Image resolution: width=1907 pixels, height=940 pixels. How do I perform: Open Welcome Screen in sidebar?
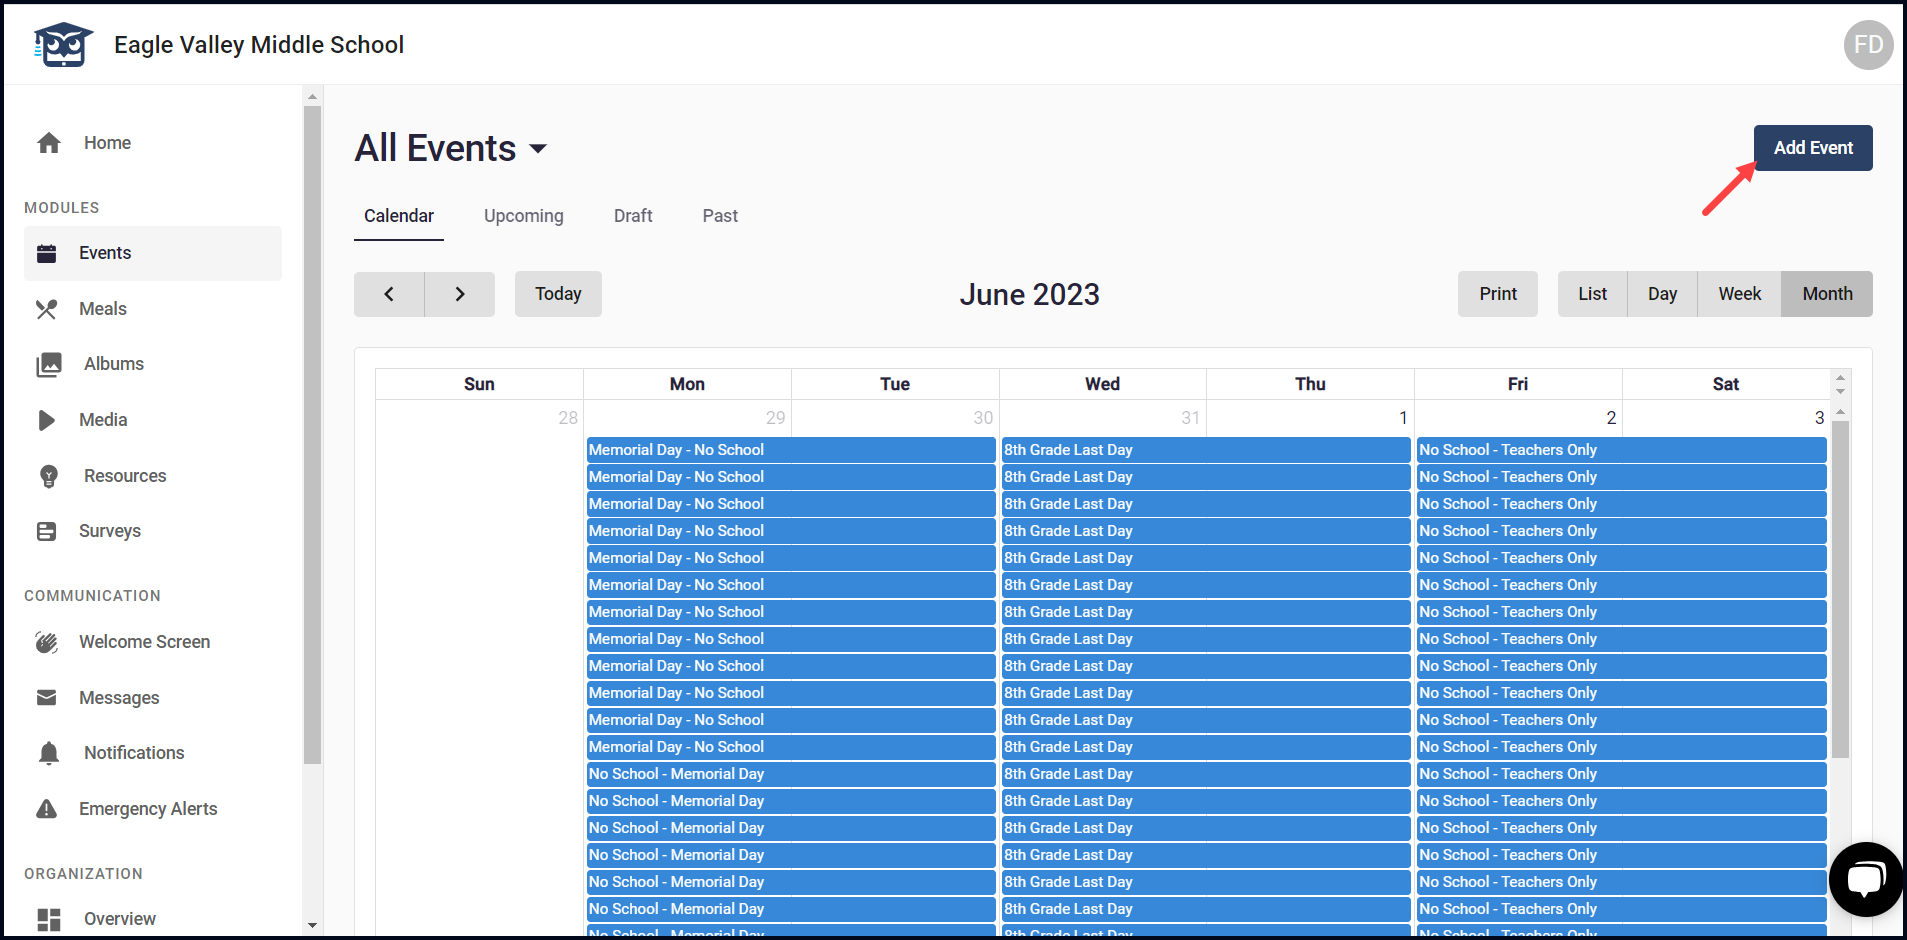coord(153,642)
